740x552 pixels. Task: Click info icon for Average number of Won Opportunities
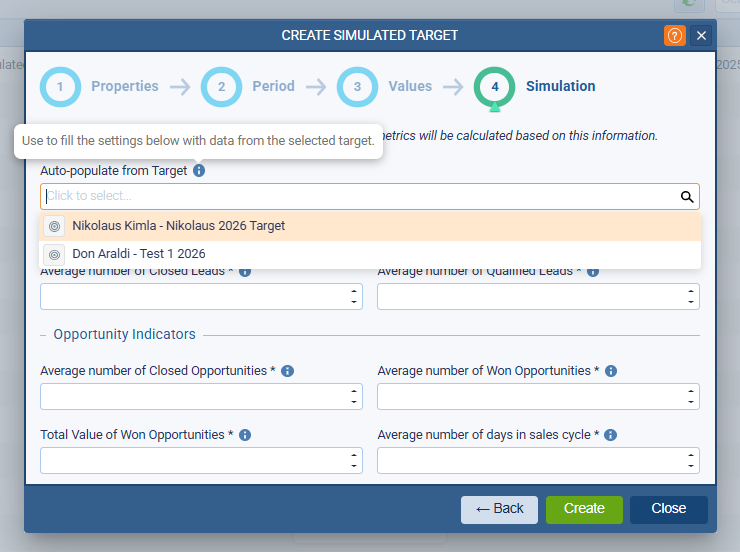point(611,371)
